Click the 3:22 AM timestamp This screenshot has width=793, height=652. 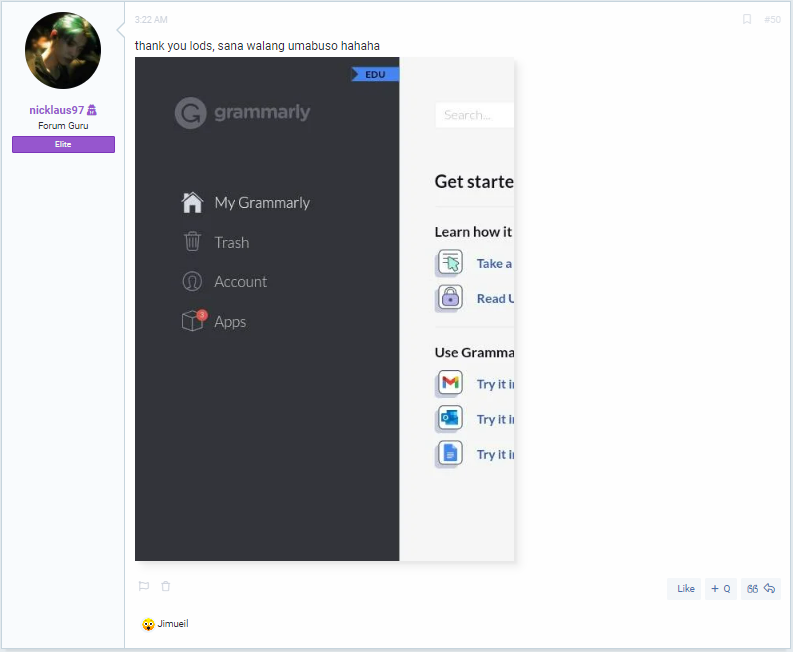[x=151, y=20]
